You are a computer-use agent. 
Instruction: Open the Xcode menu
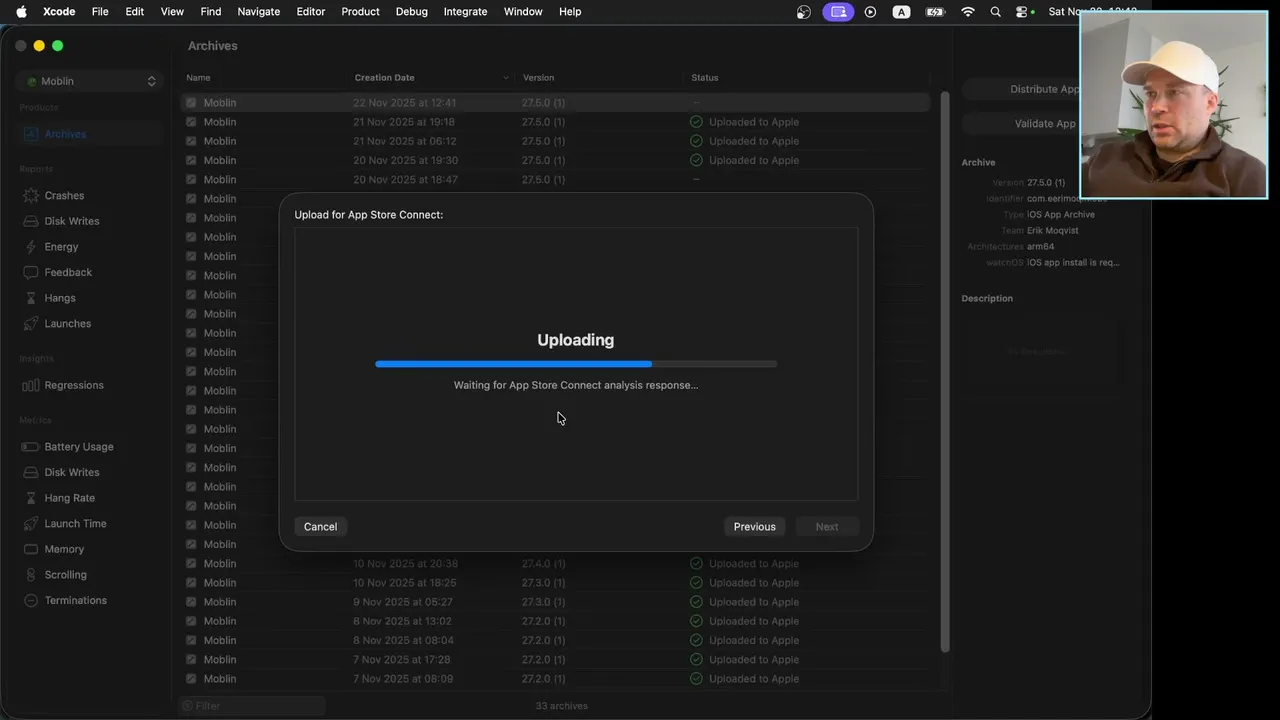click(59, 12)
